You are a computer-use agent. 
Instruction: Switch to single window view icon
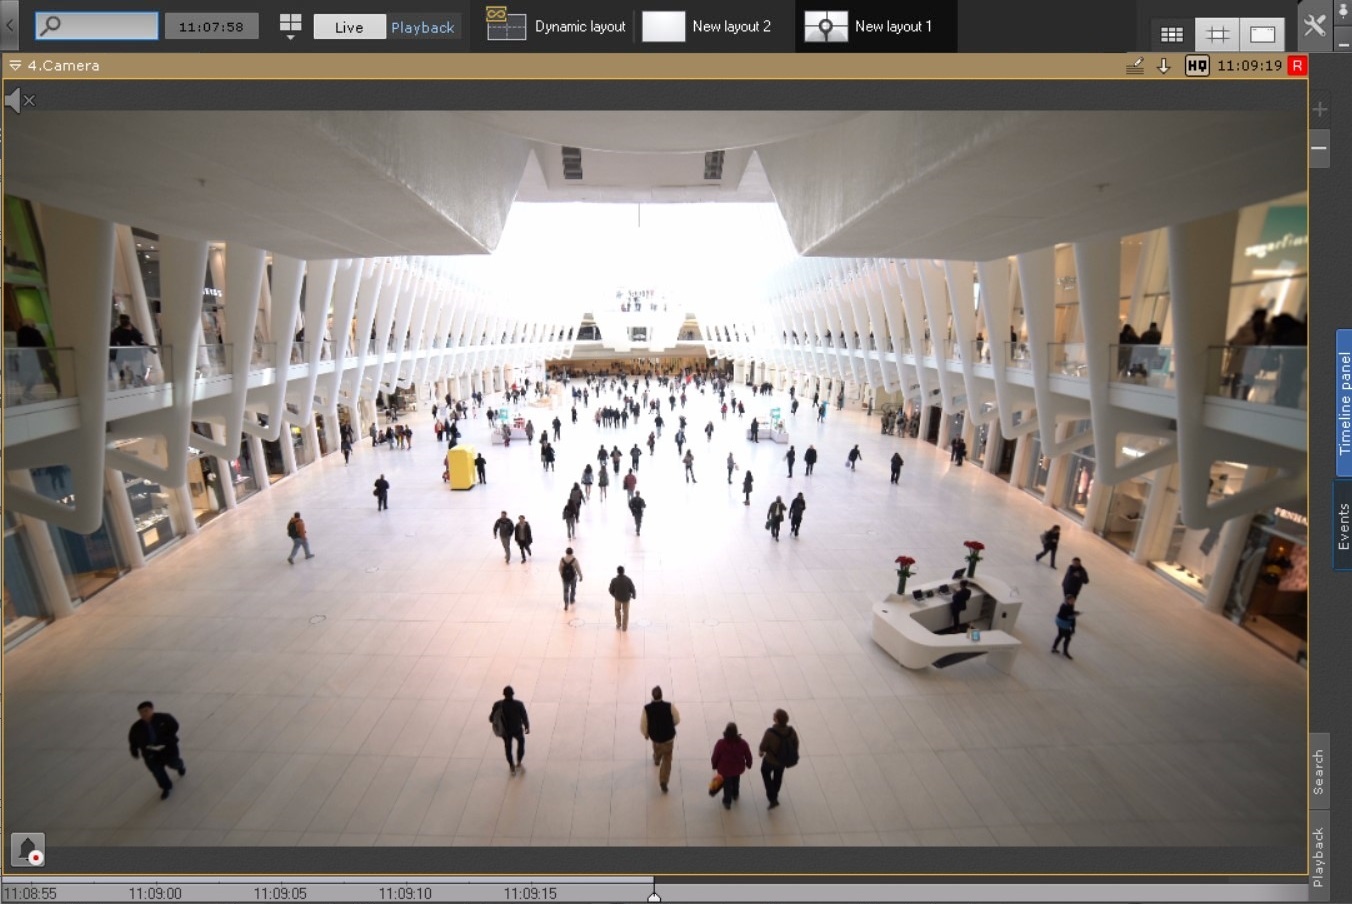point(1262,35)
